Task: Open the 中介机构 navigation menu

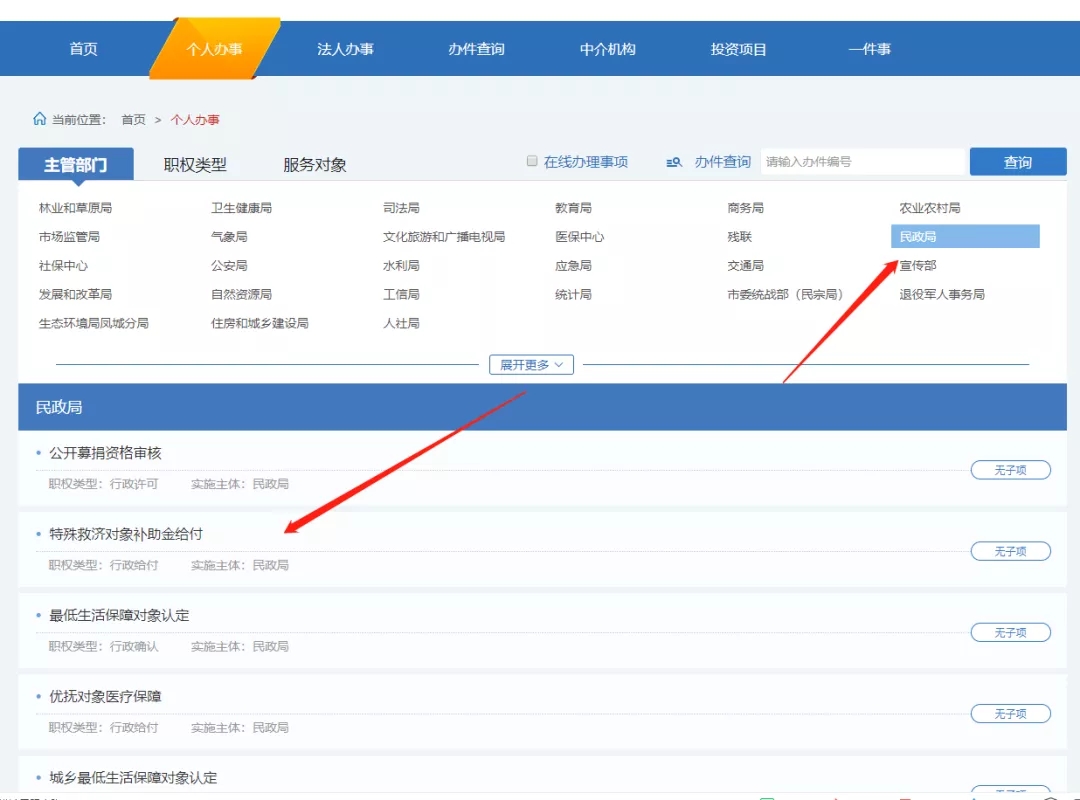Action: tap(607, 47)
